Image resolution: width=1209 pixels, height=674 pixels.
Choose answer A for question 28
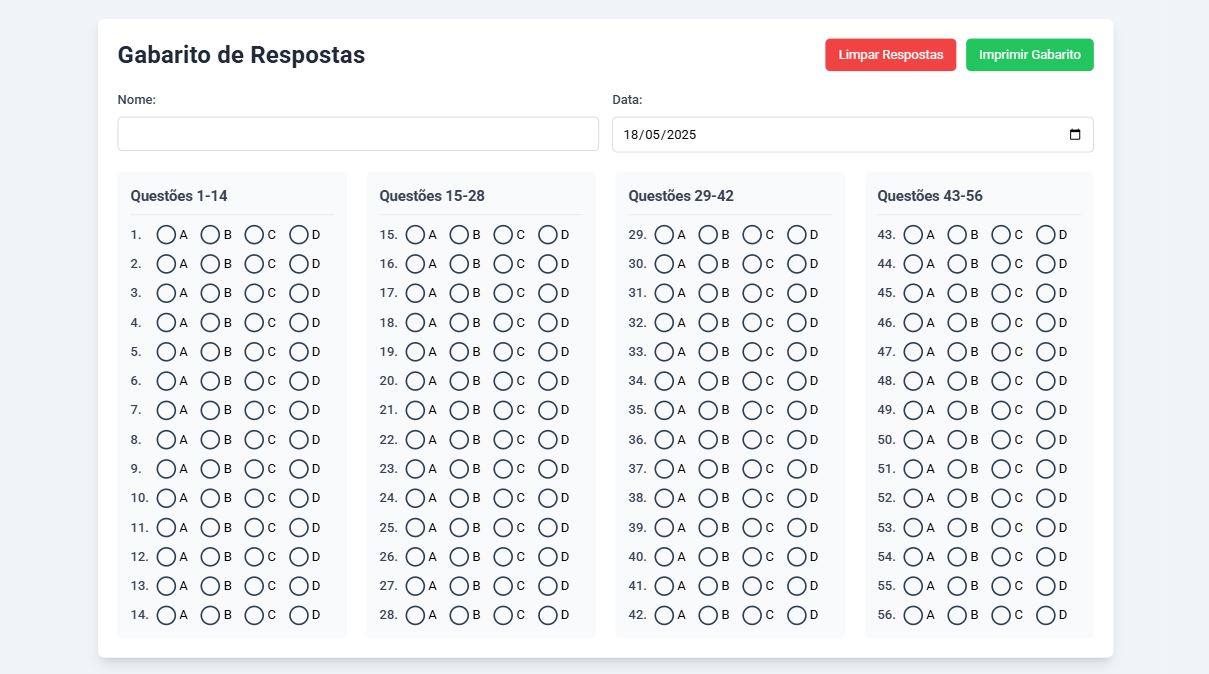coord(415,616)
